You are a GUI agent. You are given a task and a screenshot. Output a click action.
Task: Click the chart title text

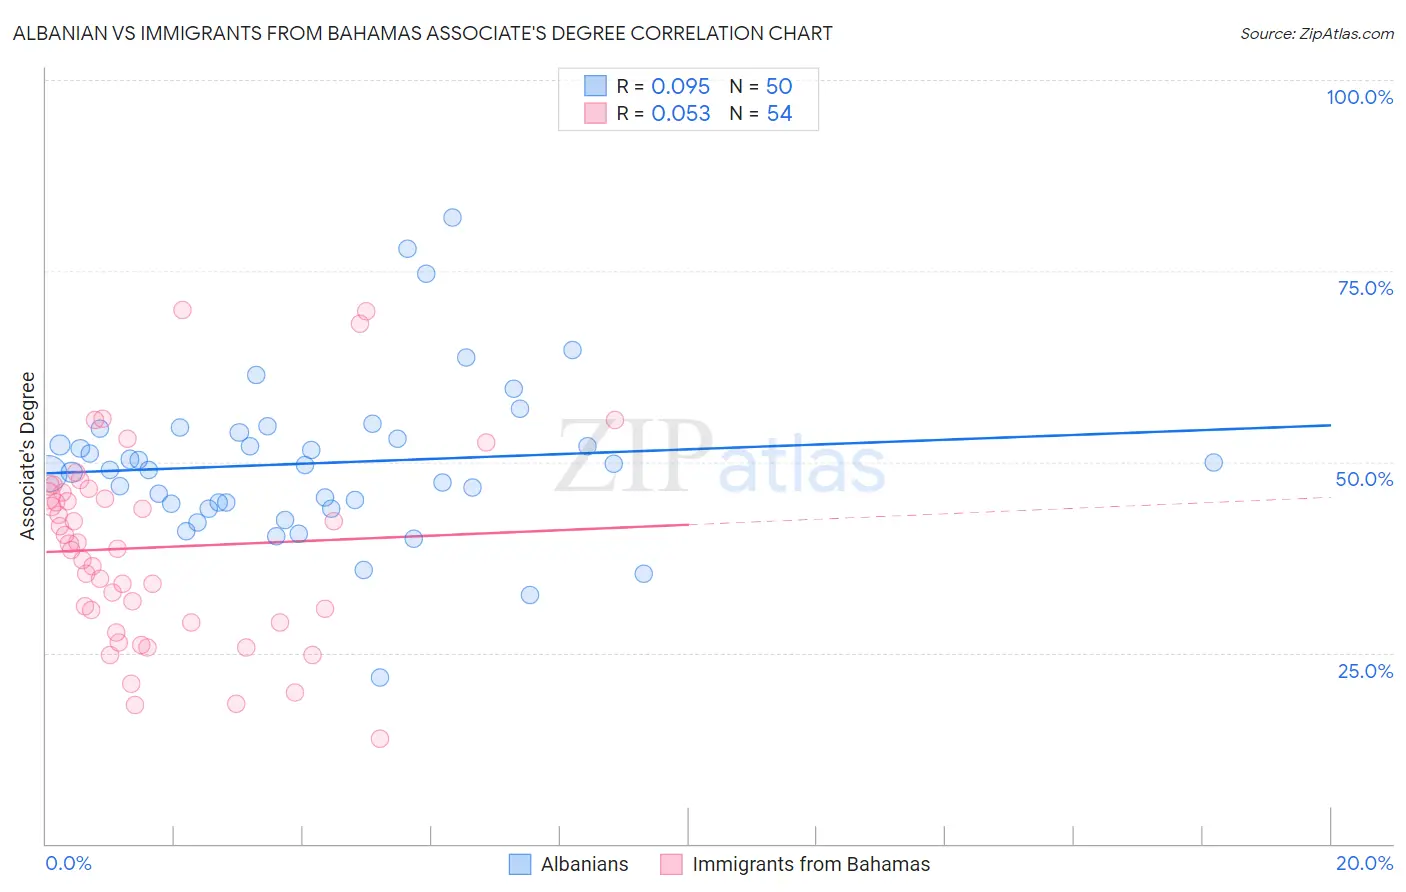coord(422,34)
